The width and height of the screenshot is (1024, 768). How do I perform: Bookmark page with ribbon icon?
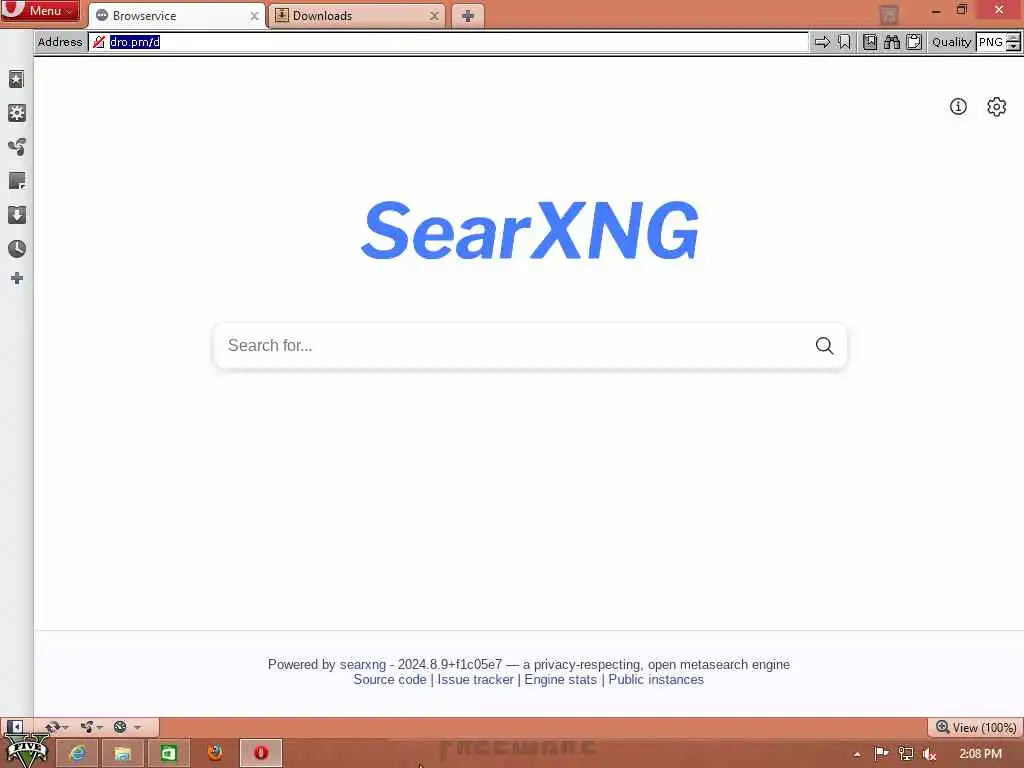844,42
